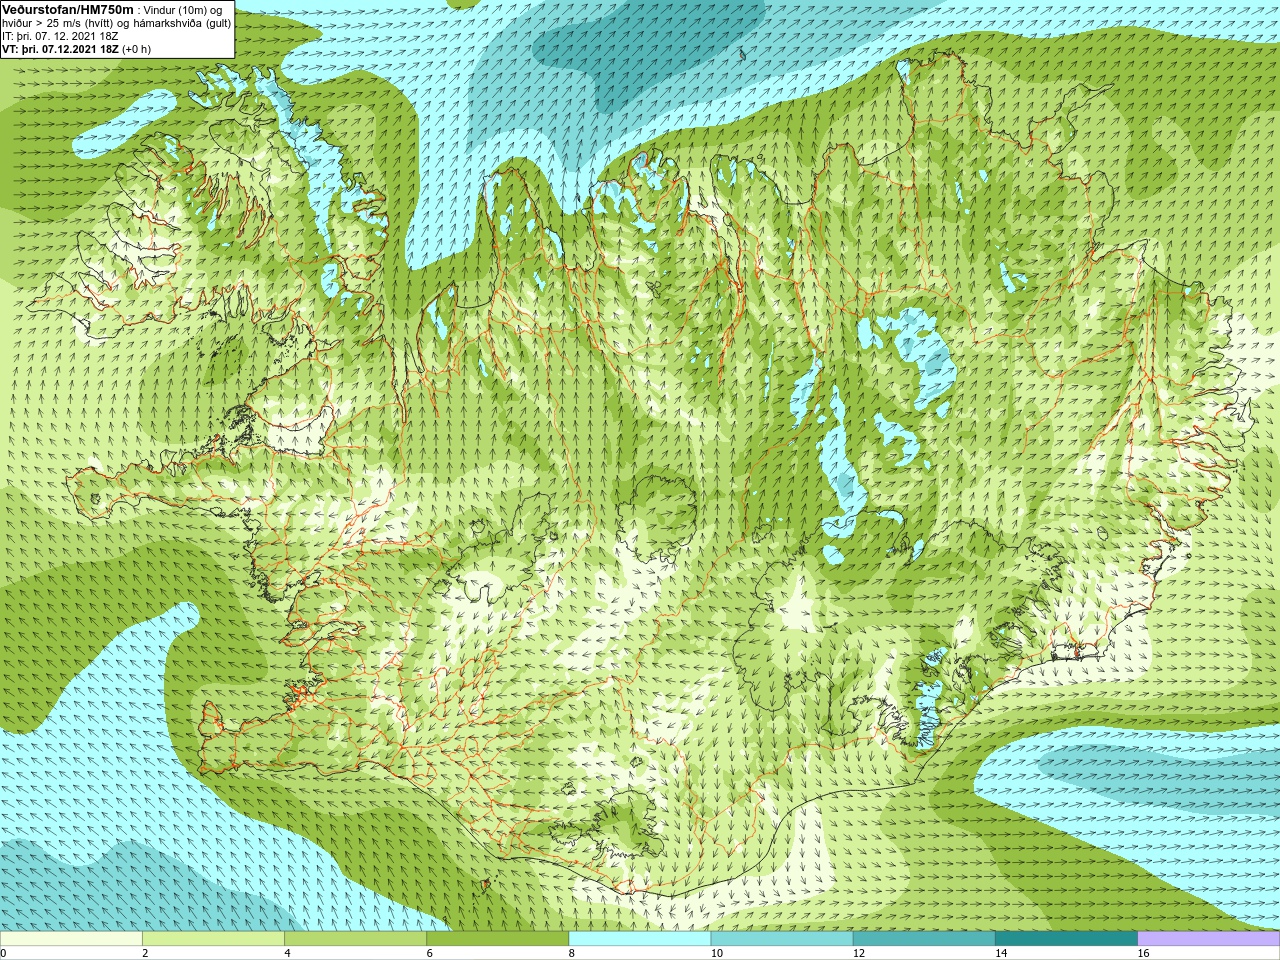Click the legend scale label "16"
This screenshot has height=960, width=1280.
tap(1143, 953)
